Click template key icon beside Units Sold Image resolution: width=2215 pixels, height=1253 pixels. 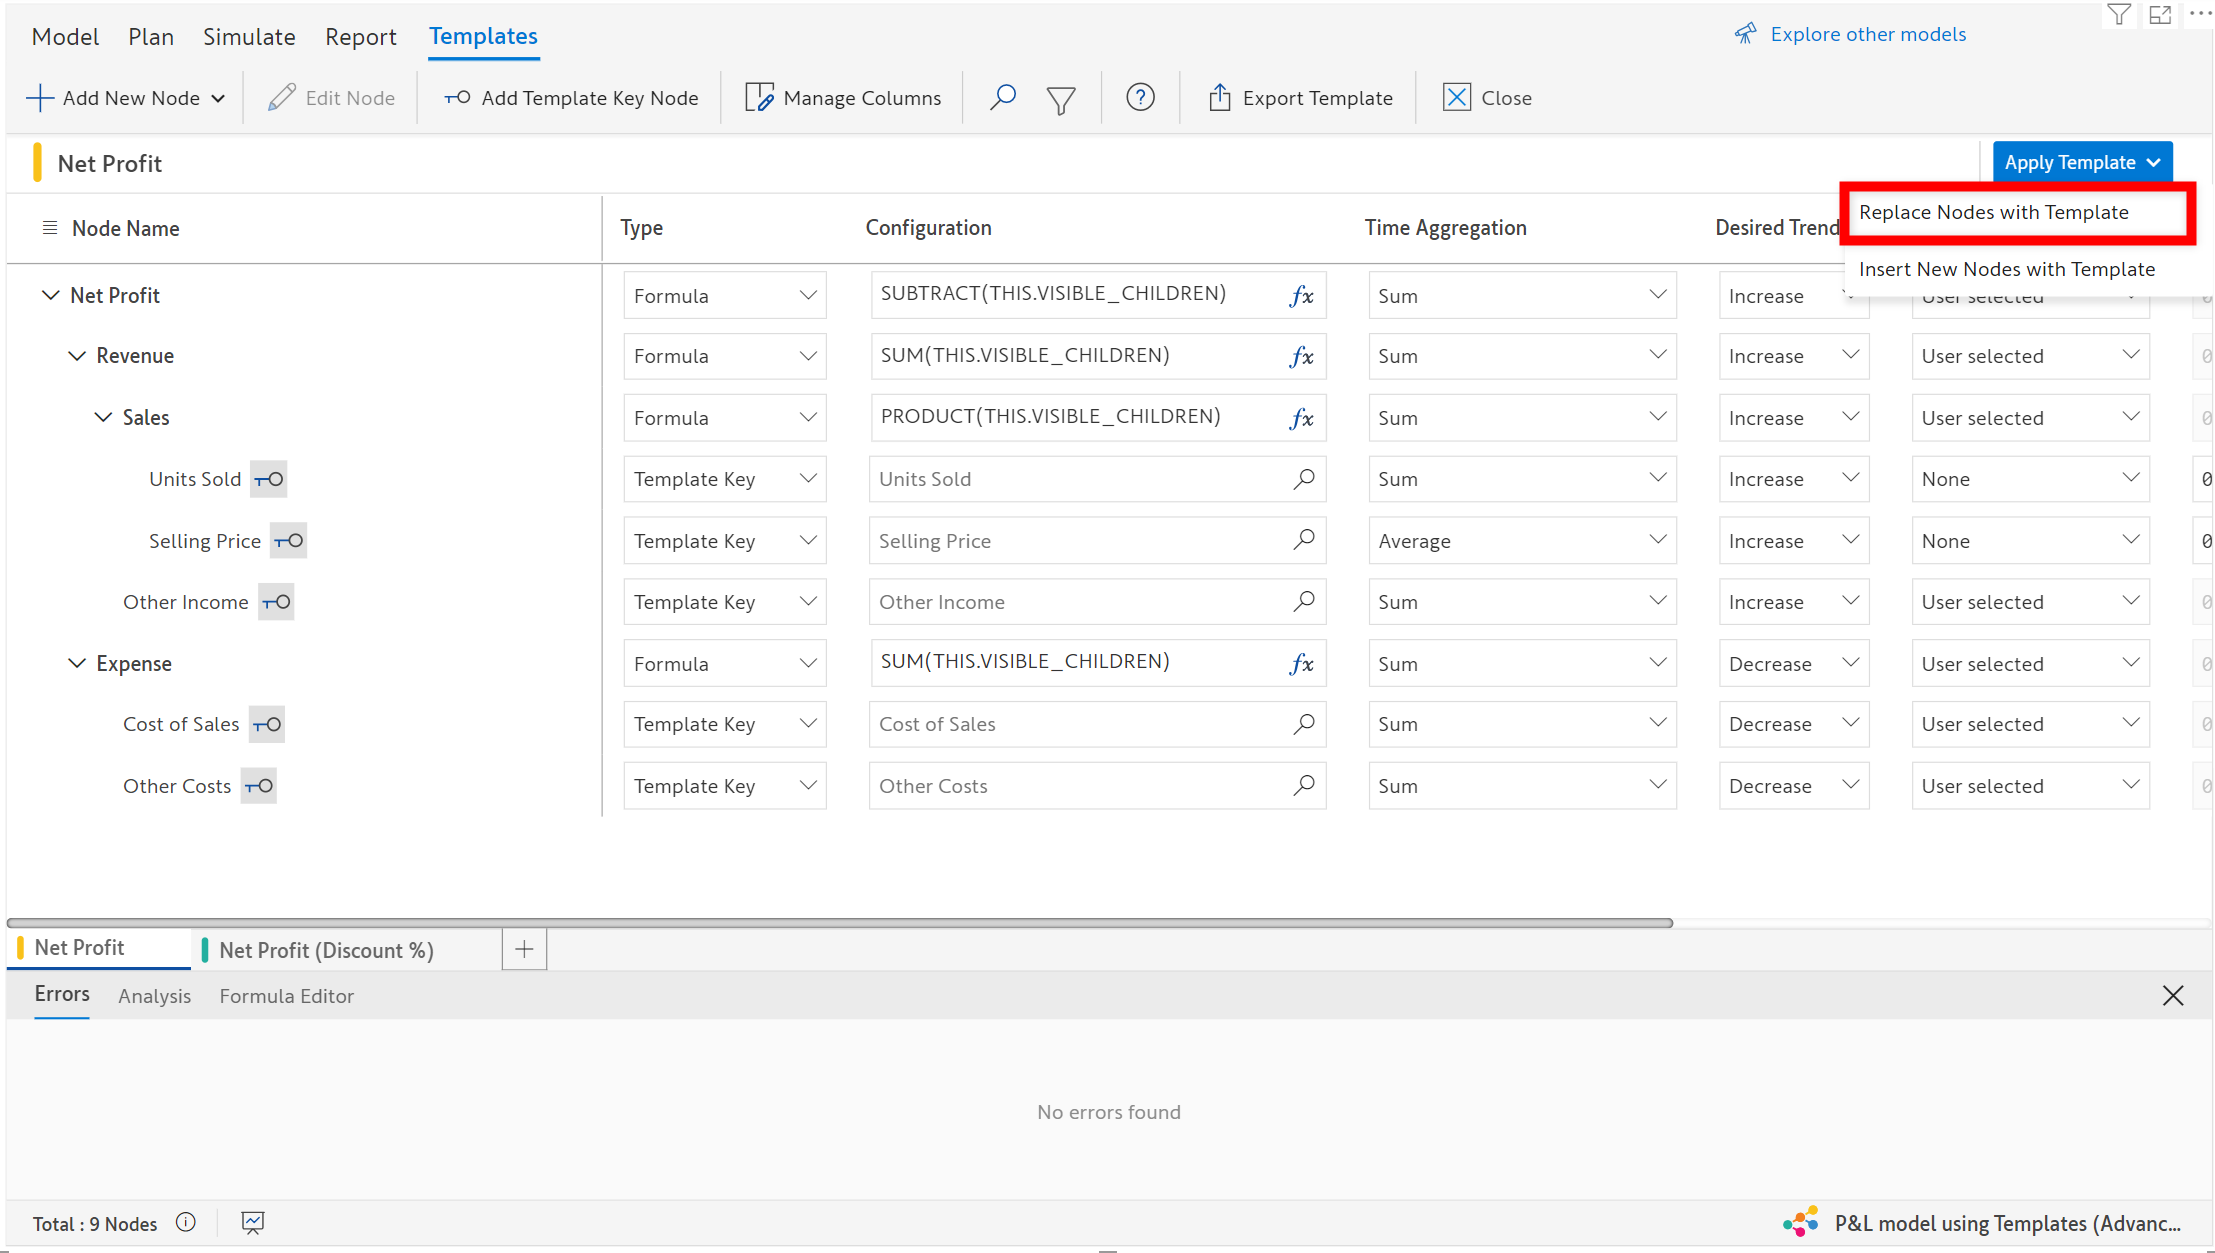268,479
